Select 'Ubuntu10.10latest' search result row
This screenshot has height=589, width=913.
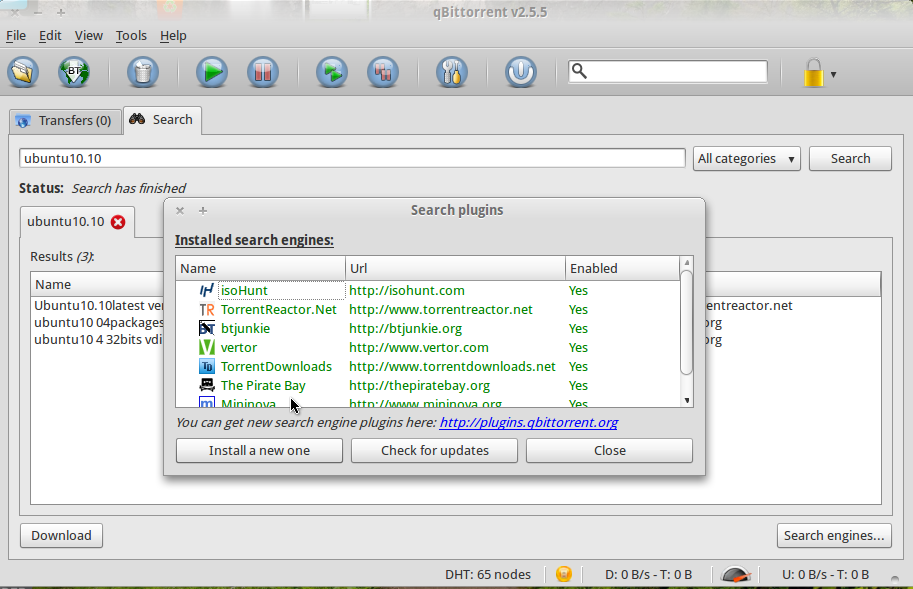point(98,306)
